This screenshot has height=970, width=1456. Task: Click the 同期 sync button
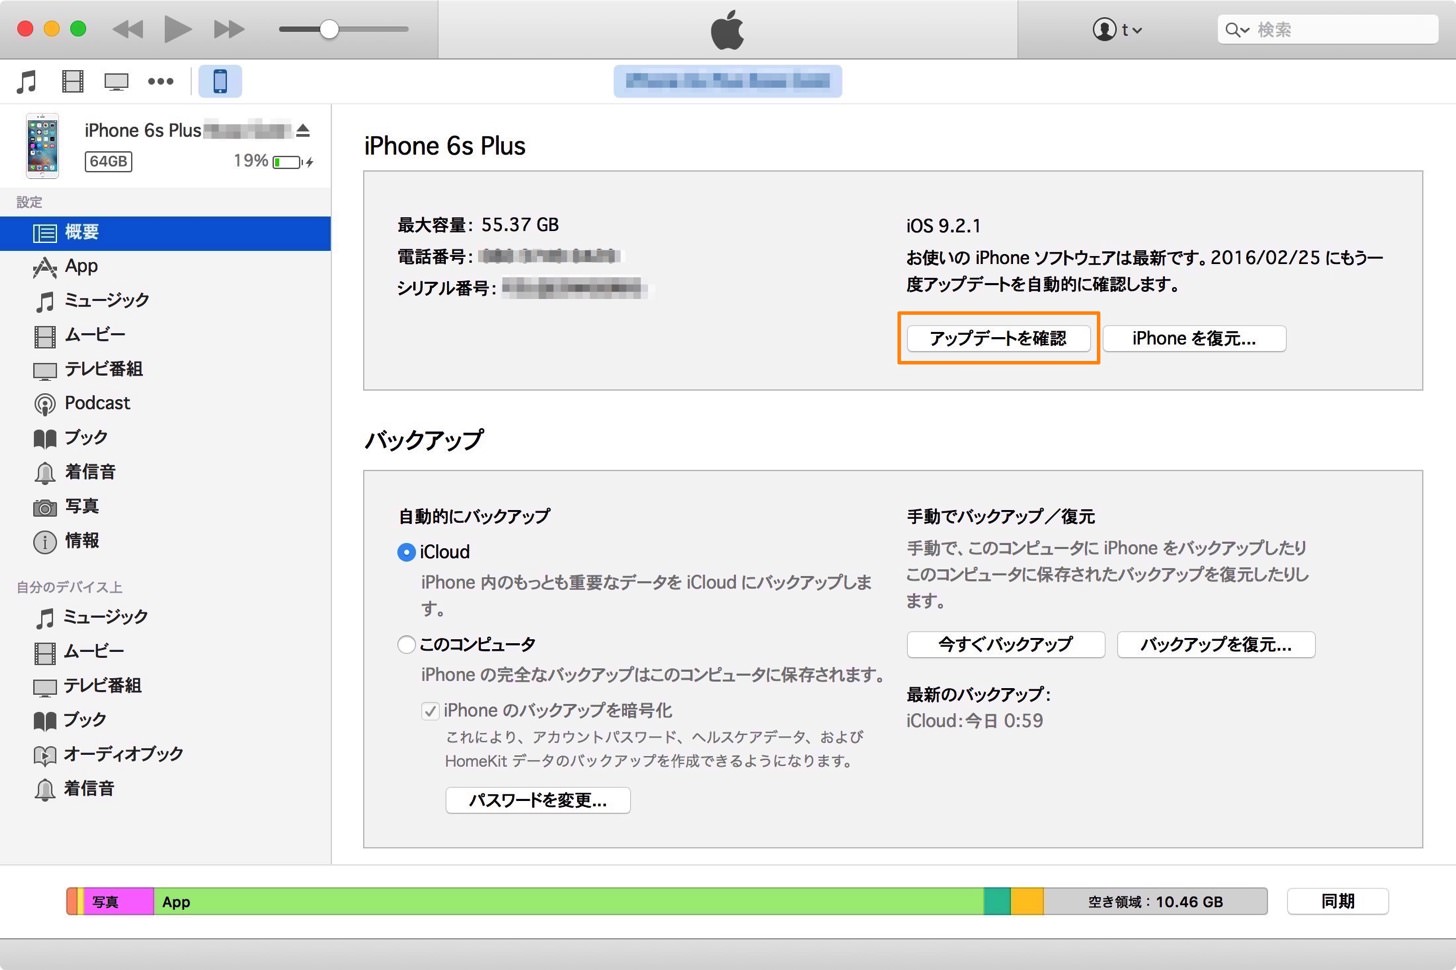[x=1338, y=901]
